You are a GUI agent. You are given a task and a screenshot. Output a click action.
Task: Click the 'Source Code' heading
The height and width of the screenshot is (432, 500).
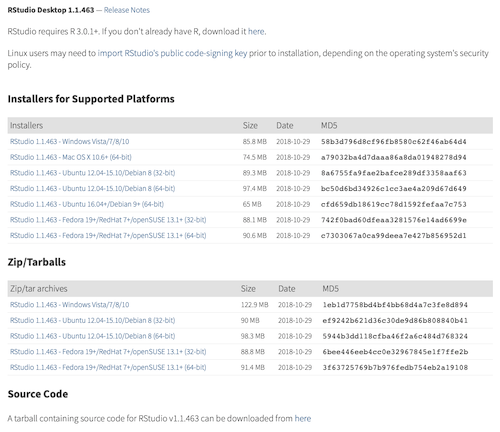(38, 394)
